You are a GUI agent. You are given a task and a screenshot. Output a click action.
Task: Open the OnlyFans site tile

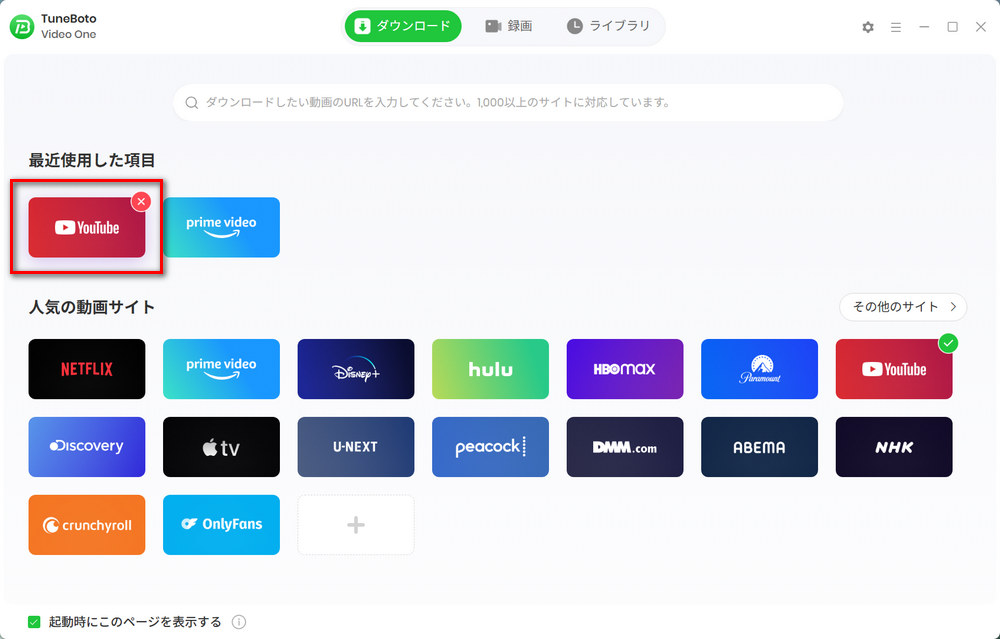[x=221, y=525]
